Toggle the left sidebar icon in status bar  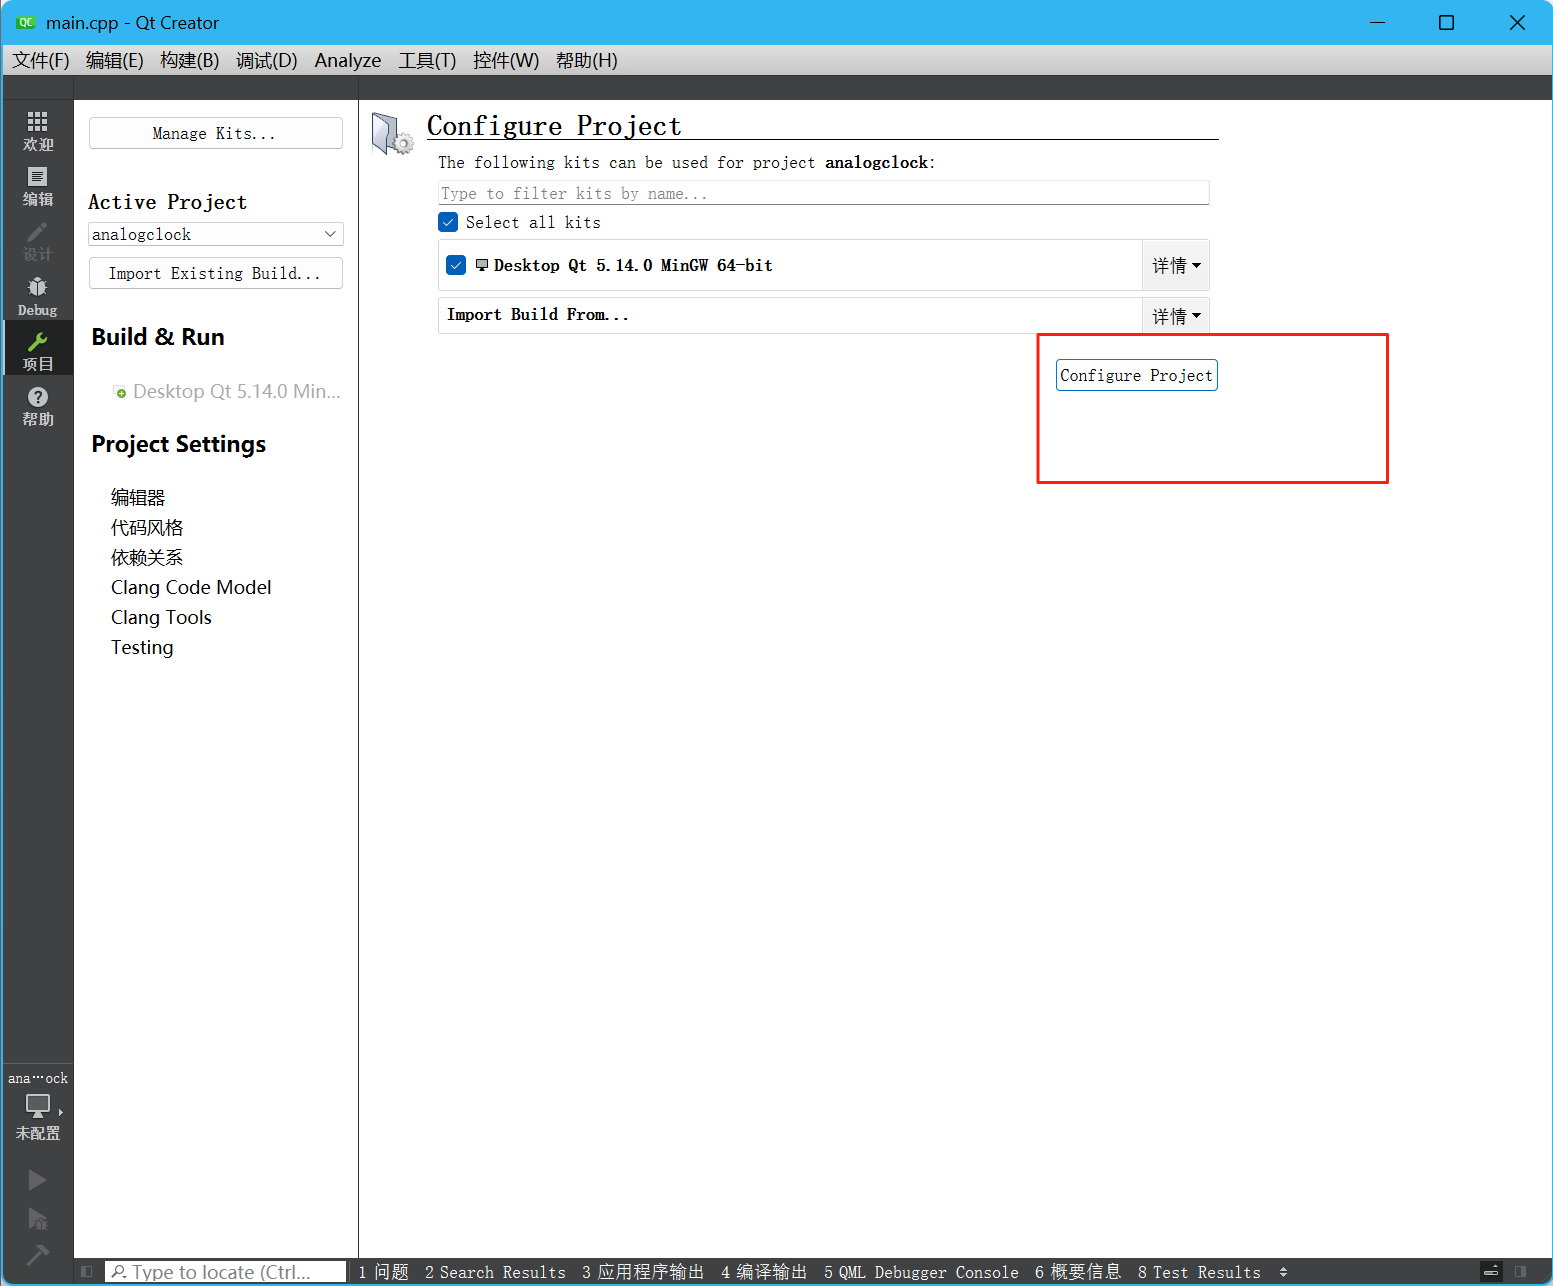pos(87,1272)
